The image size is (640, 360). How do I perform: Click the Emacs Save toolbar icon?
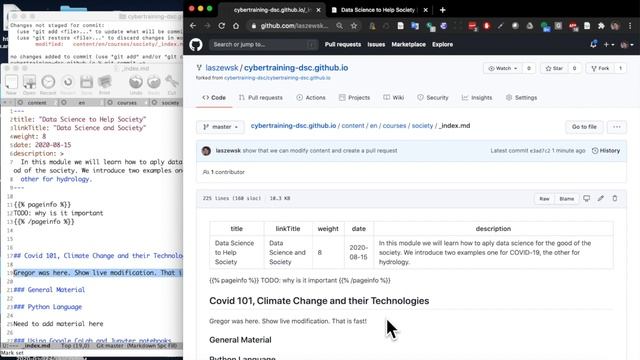coord(87,84)
